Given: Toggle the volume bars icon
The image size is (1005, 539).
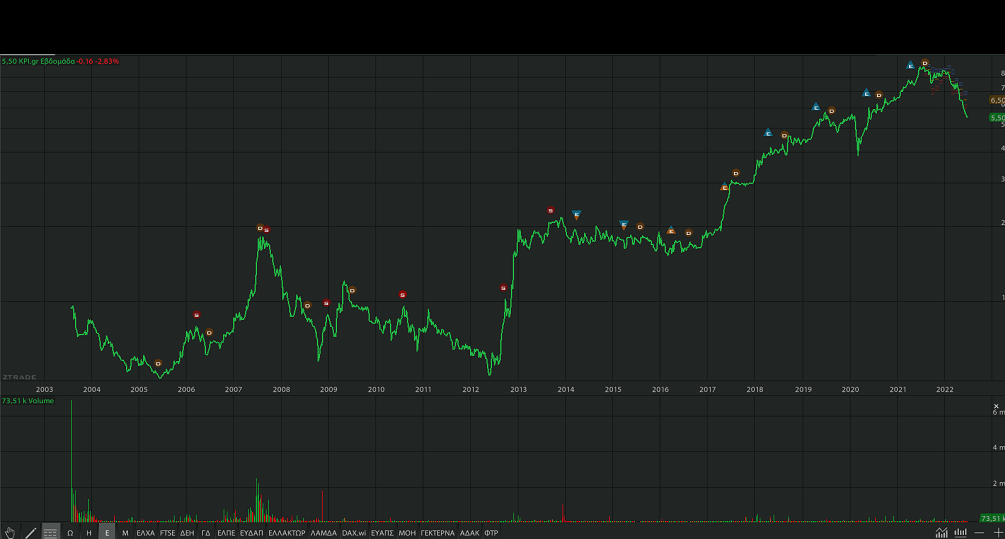Looking at the screenshot, I should point(960,532).
